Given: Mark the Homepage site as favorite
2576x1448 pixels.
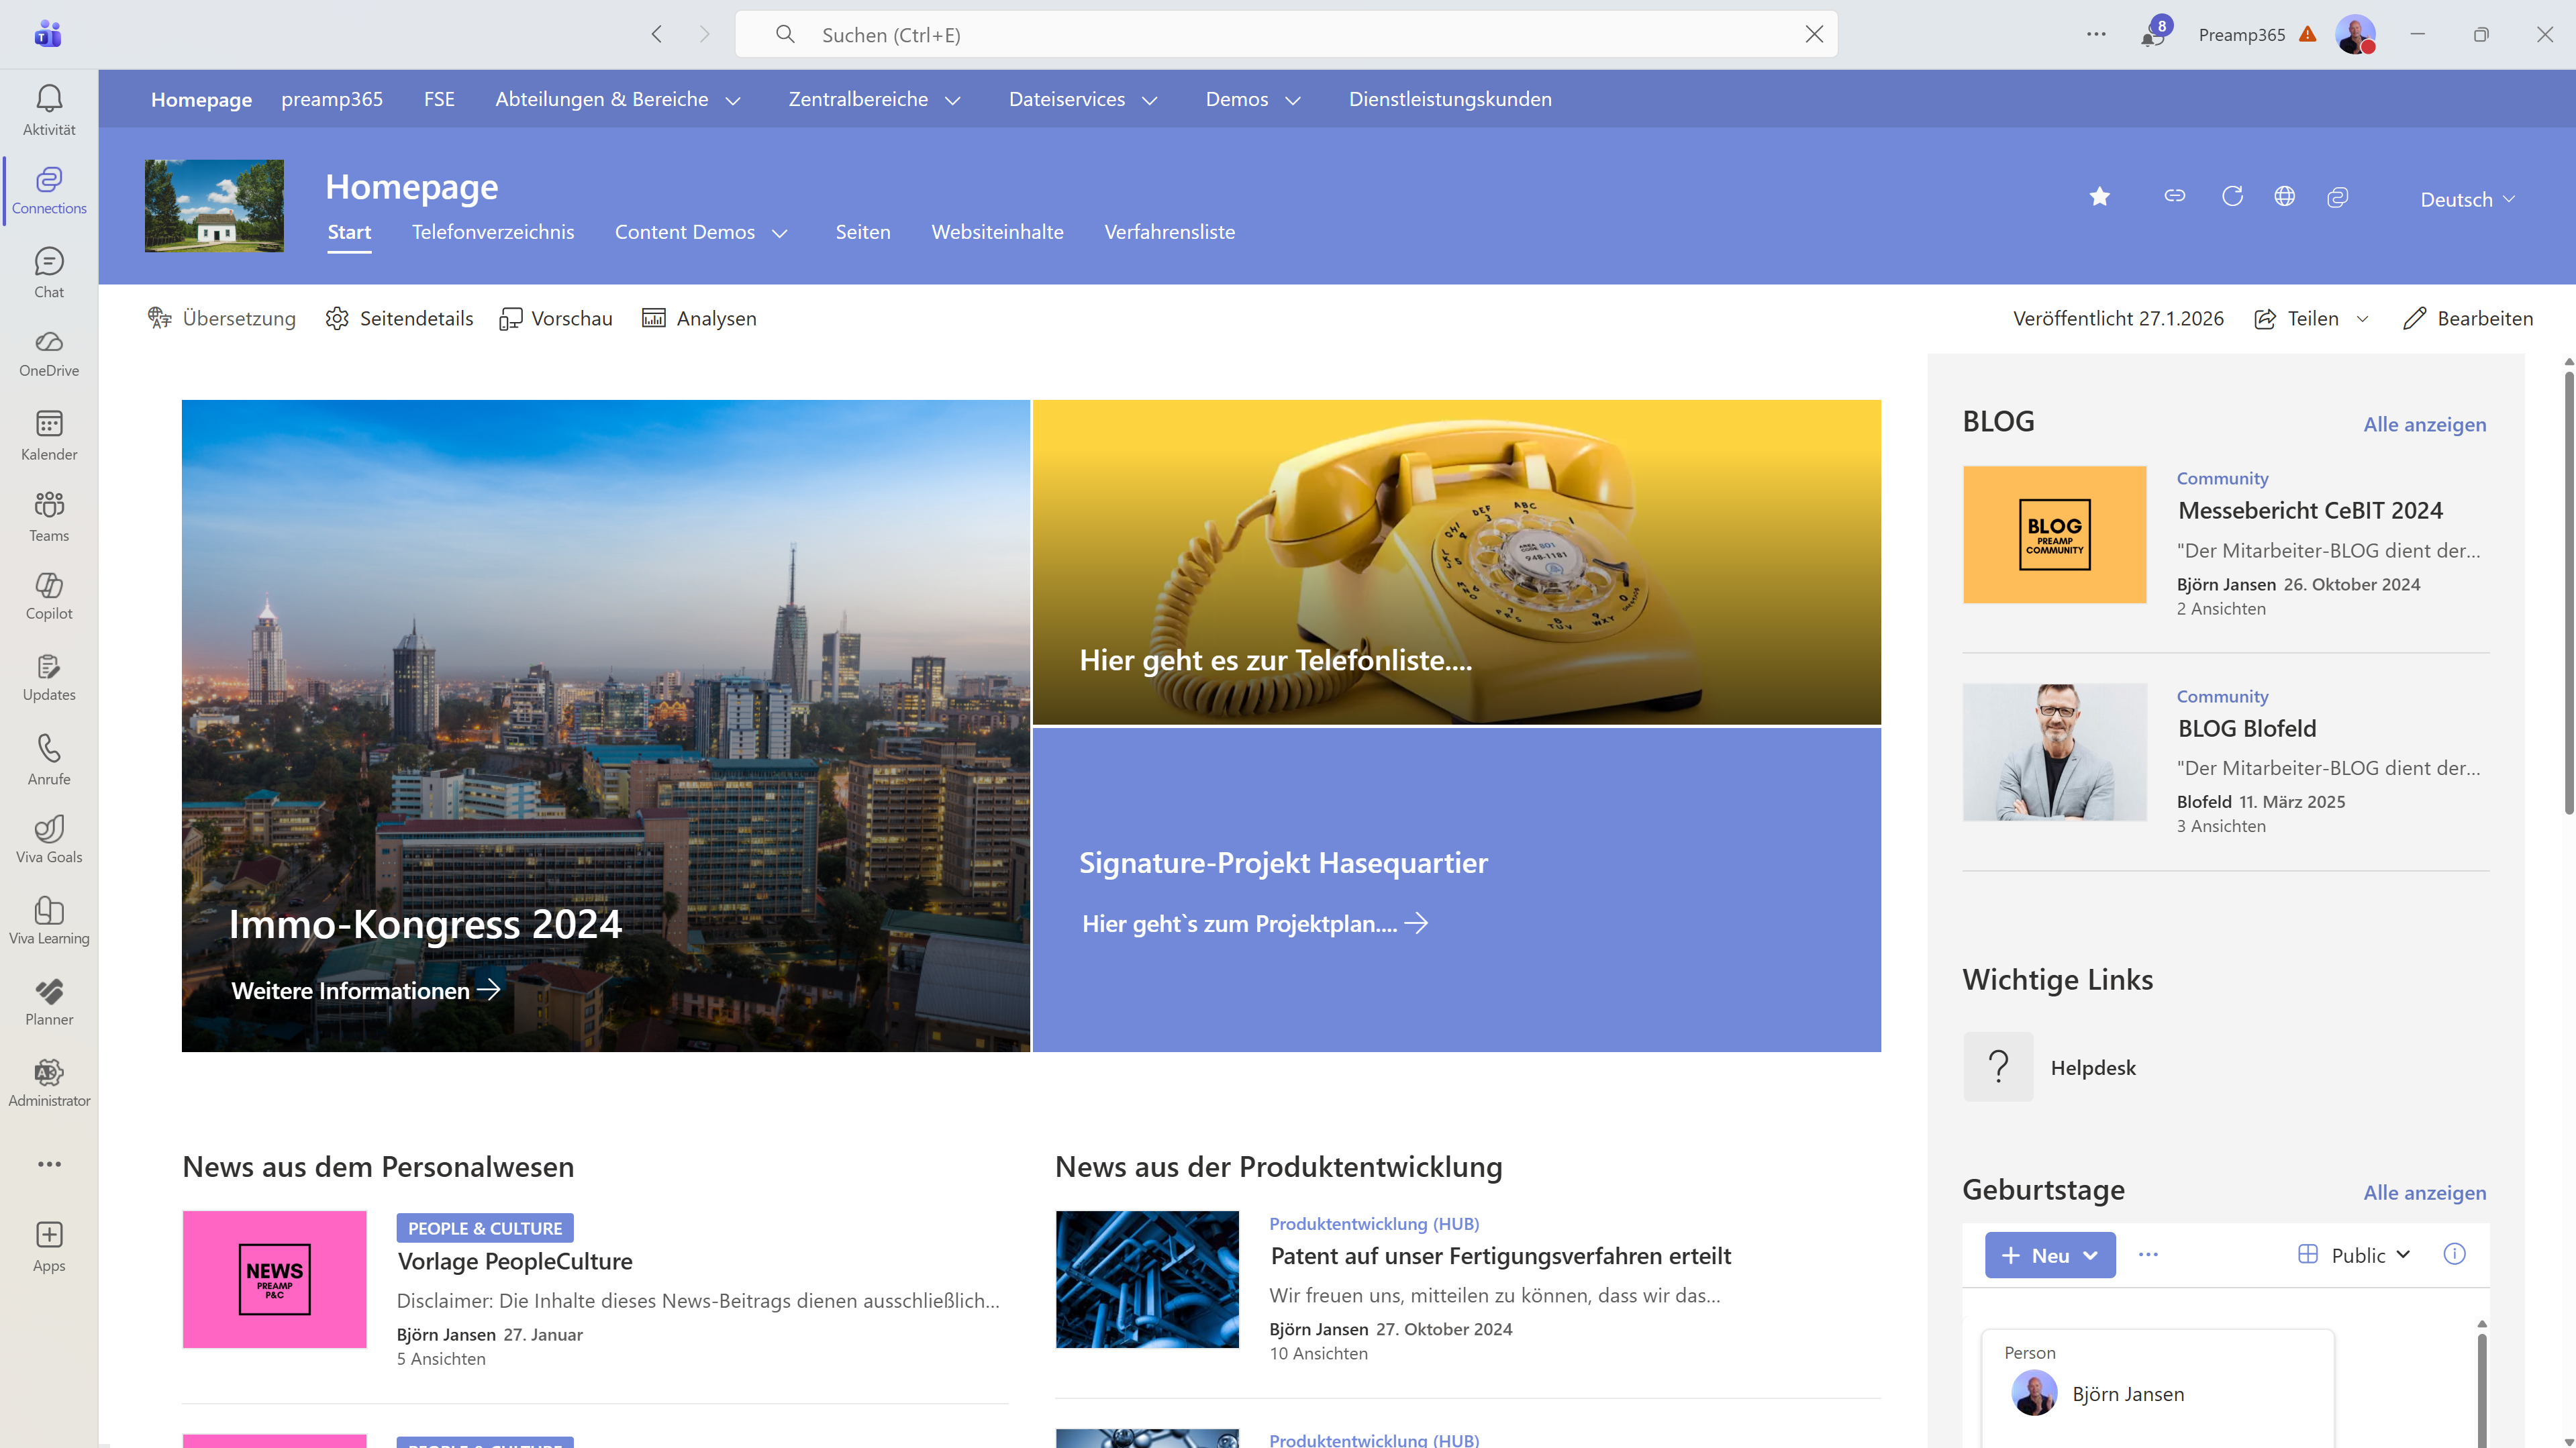Looking at the screenshot, I should [x=2100, y=196].
